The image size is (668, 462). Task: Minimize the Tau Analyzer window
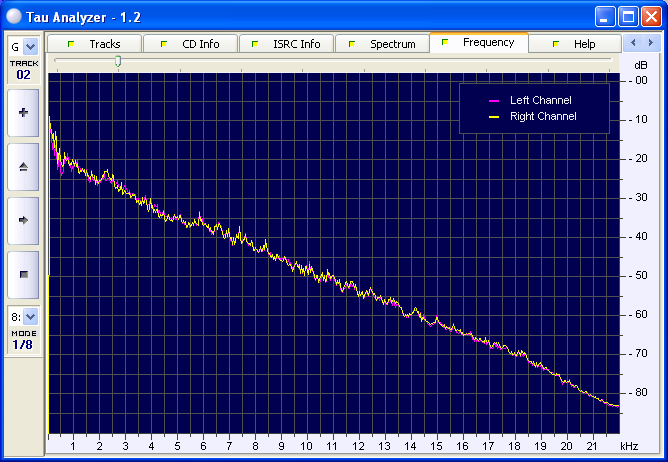click(x=605, y=16)
